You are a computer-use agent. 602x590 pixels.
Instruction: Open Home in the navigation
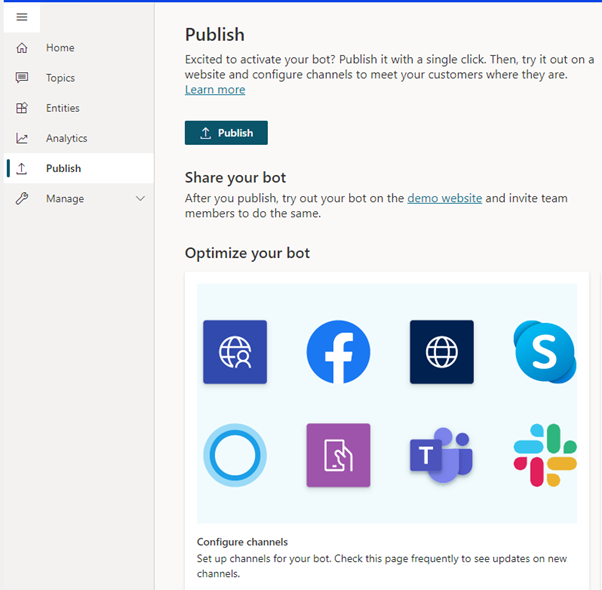pos(79,48)
